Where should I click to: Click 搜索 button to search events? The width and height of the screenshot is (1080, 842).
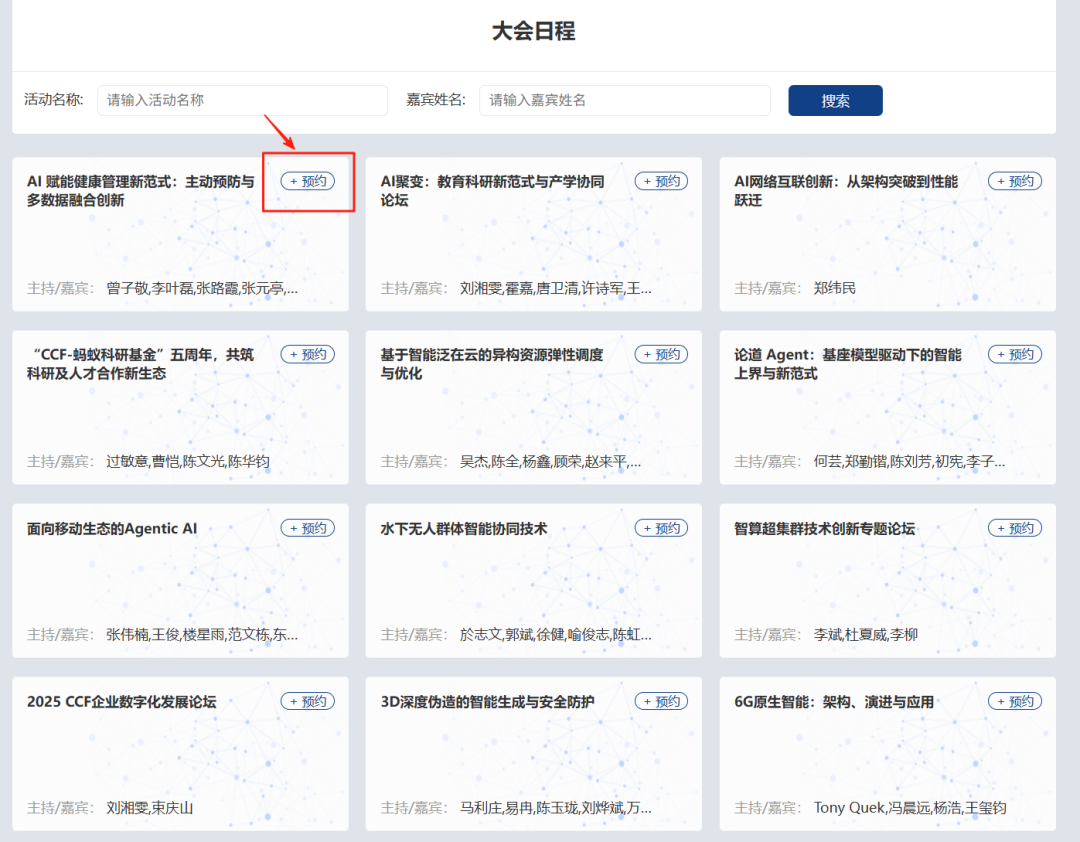click(834, 100)
